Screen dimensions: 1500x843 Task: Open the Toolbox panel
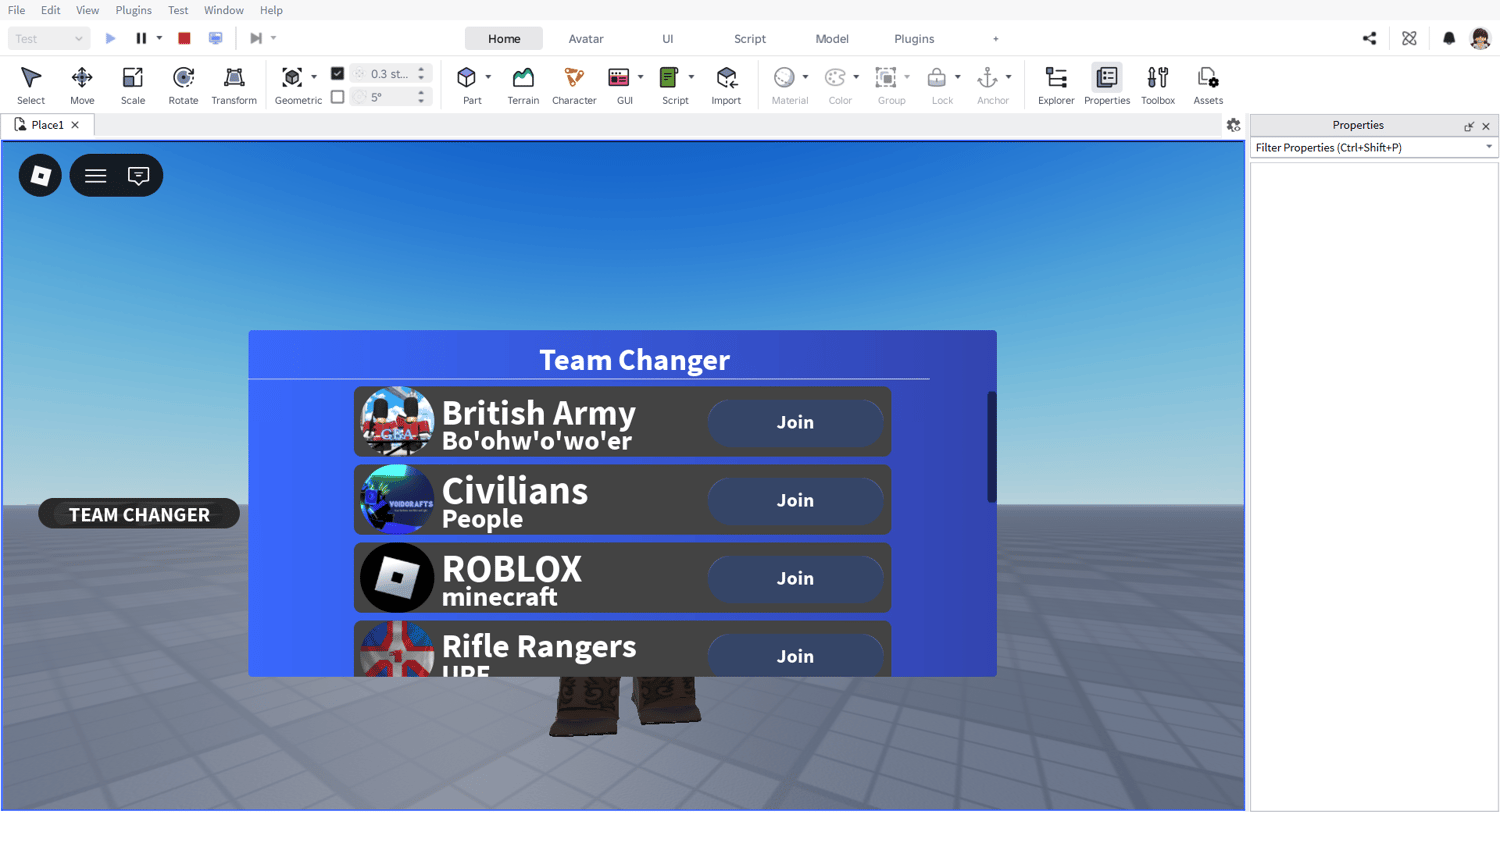coord(1158,85)
